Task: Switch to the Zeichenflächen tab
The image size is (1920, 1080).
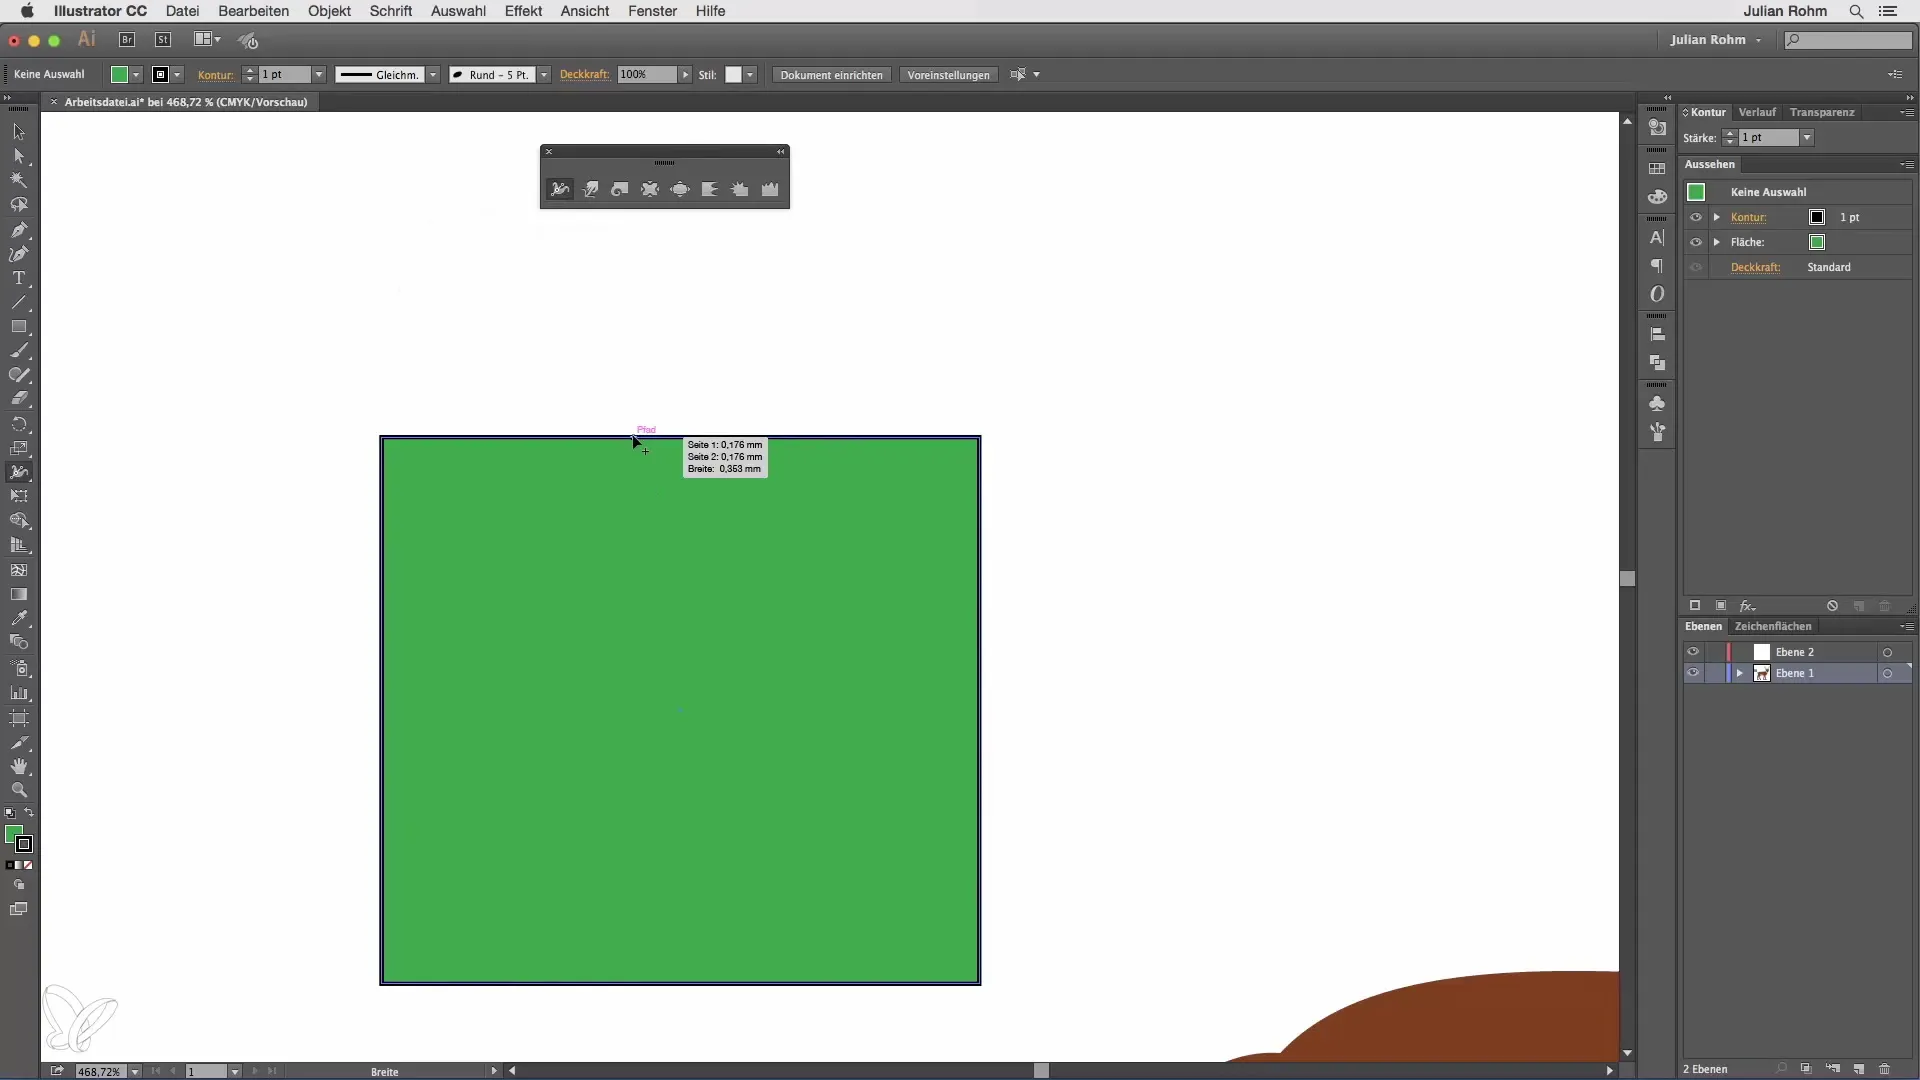Action: (x=1772, y=626)
